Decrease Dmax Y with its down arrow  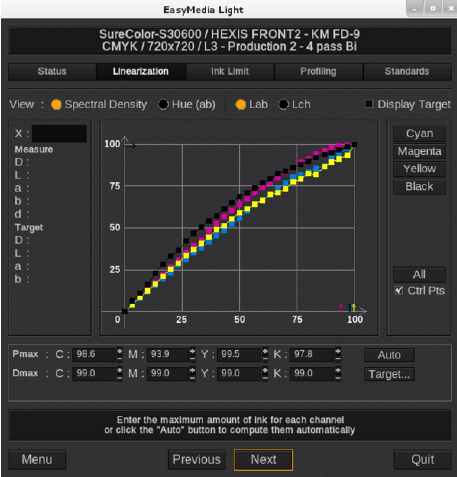pyautogui.click(x=265, y=377)
